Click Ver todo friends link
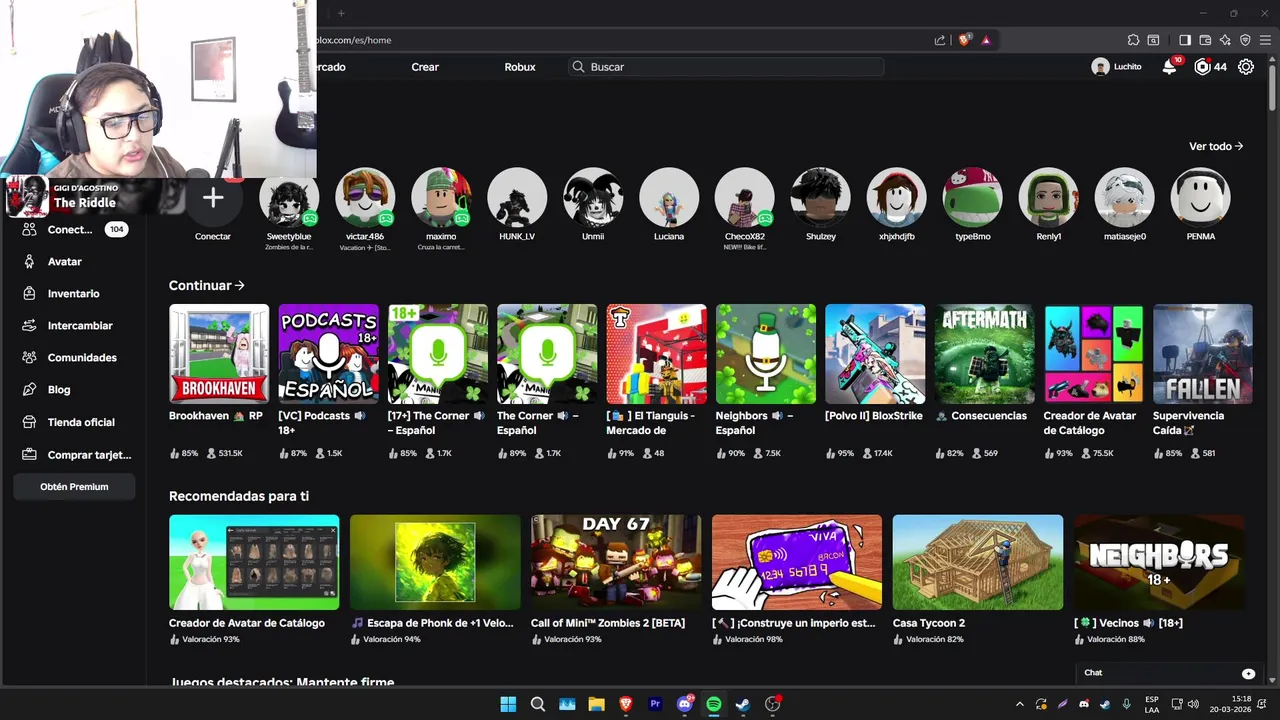 pyautogui.click(x=1216, y=146)
